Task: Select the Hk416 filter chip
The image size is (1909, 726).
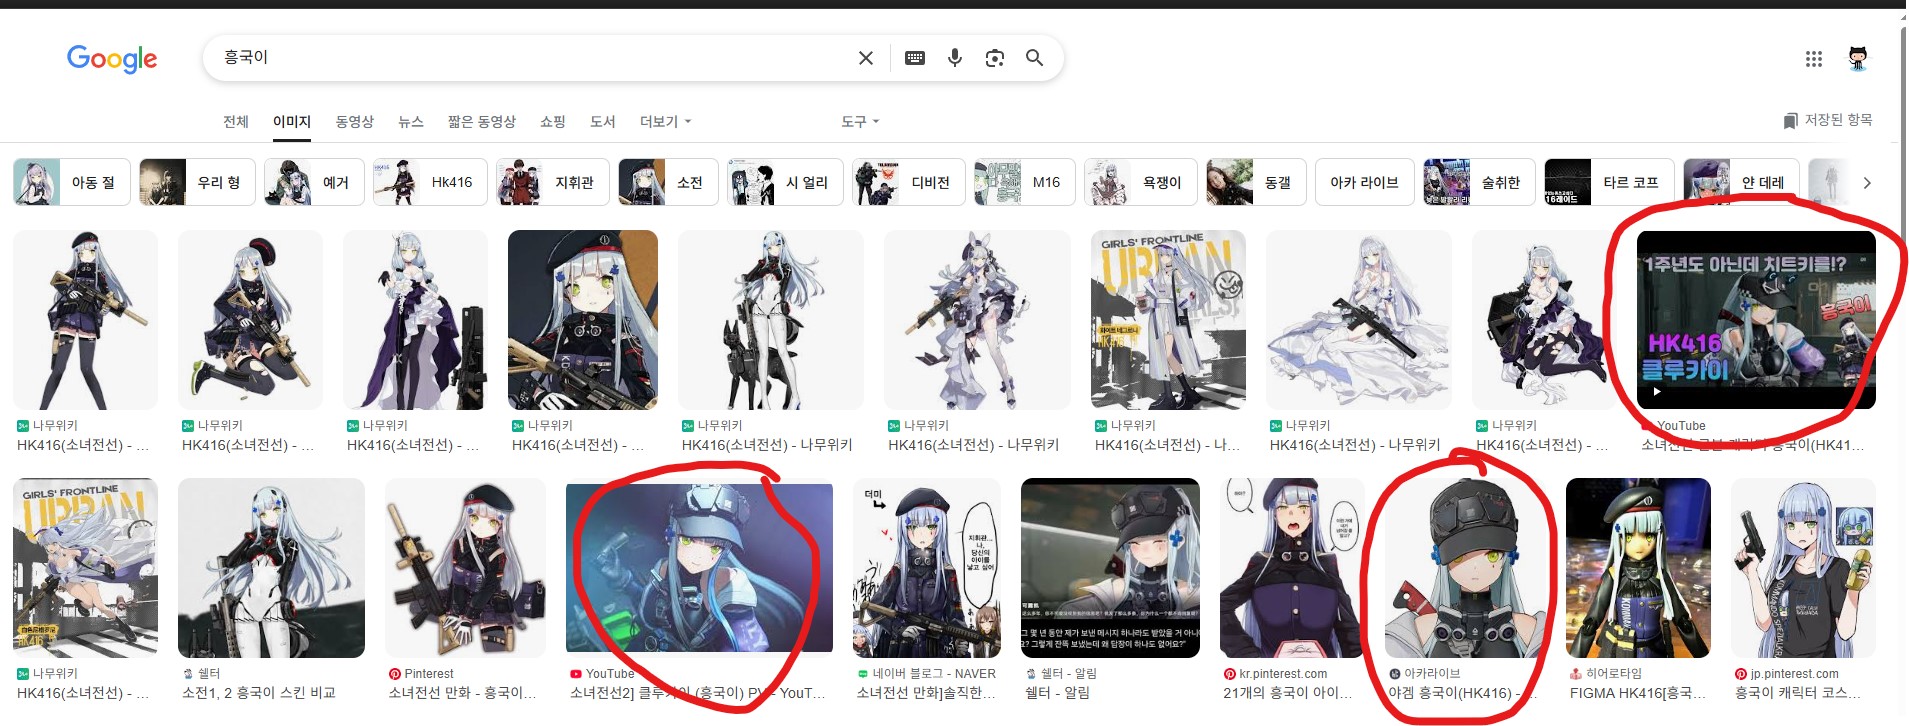Action: click(x=430, y=182)
